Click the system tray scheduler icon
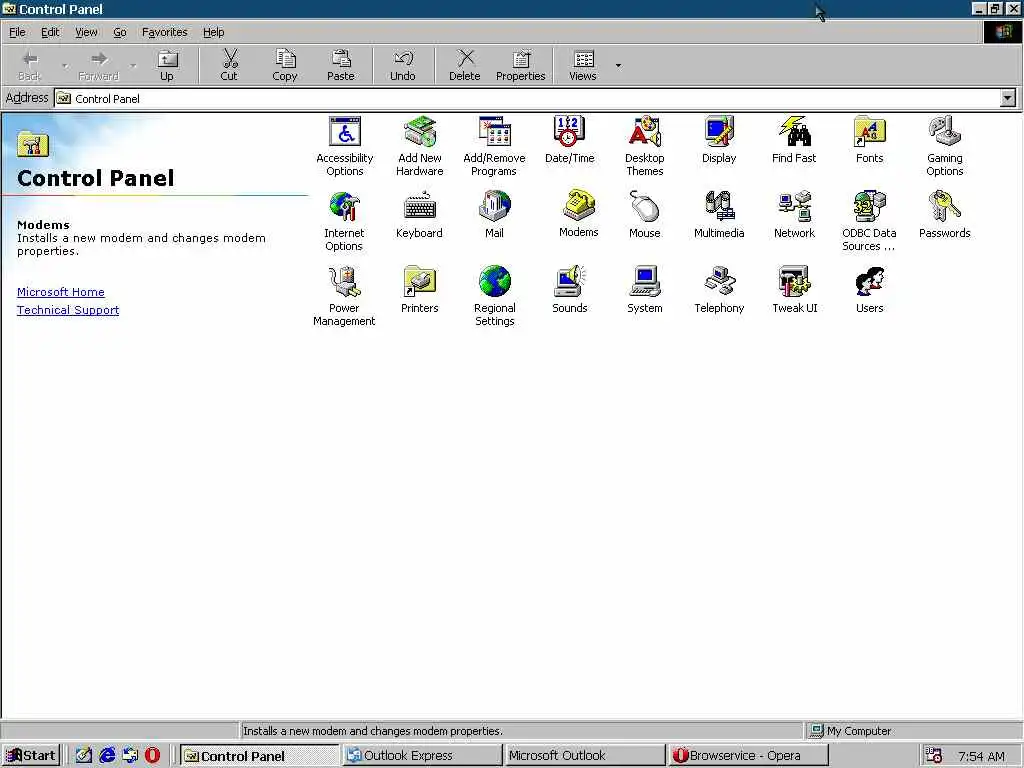 point(934,756)
